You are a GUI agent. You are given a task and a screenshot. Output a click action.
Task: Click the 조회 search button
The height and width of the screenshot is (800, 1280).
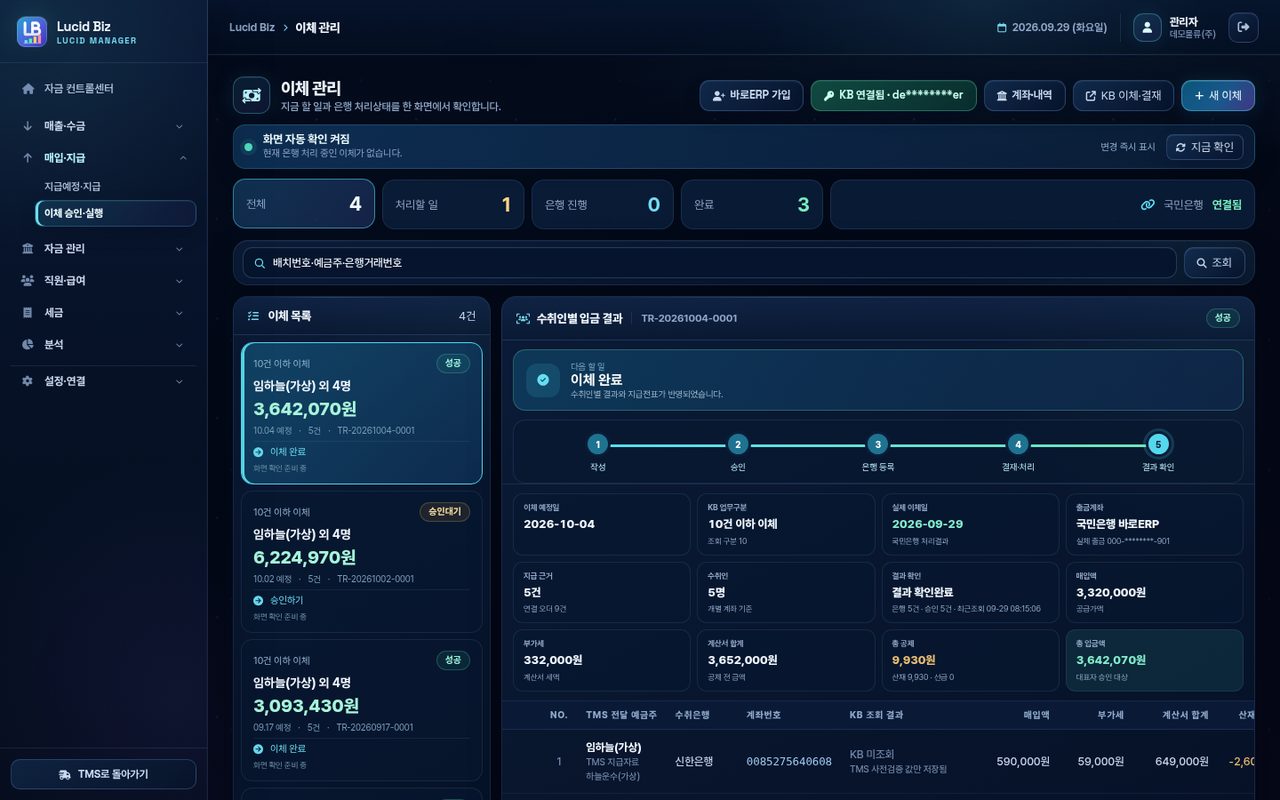pyautogui.click(x=1214, y=263)
